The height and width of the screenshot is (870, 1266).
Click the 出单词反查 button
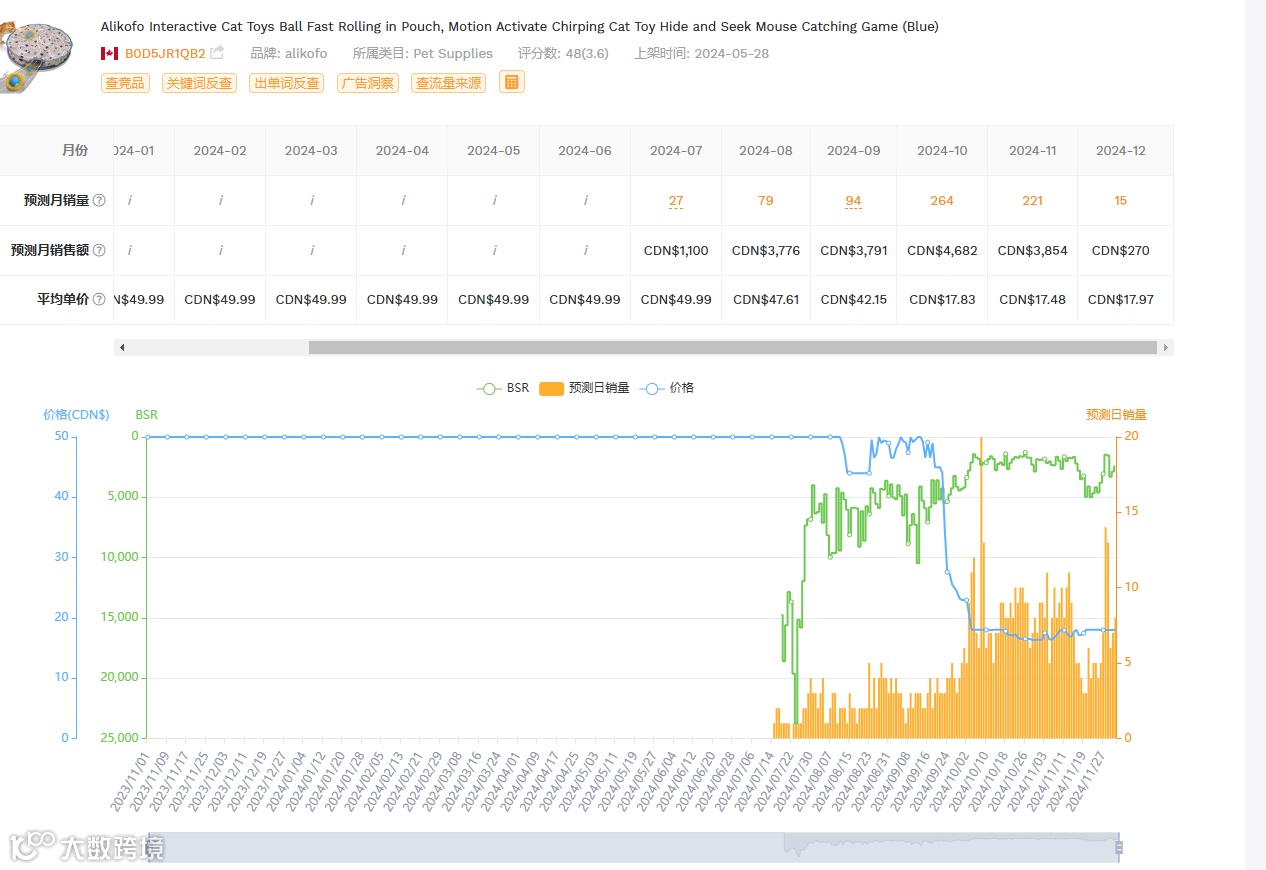click(286, 83)
